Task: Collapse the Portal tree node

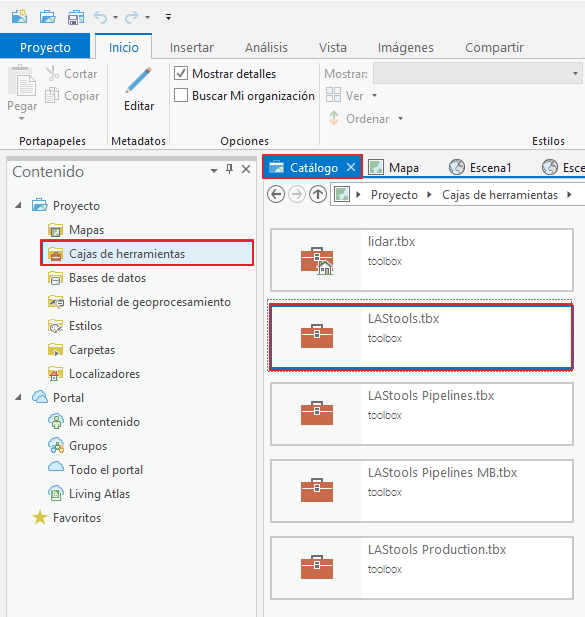Action: 18,397
